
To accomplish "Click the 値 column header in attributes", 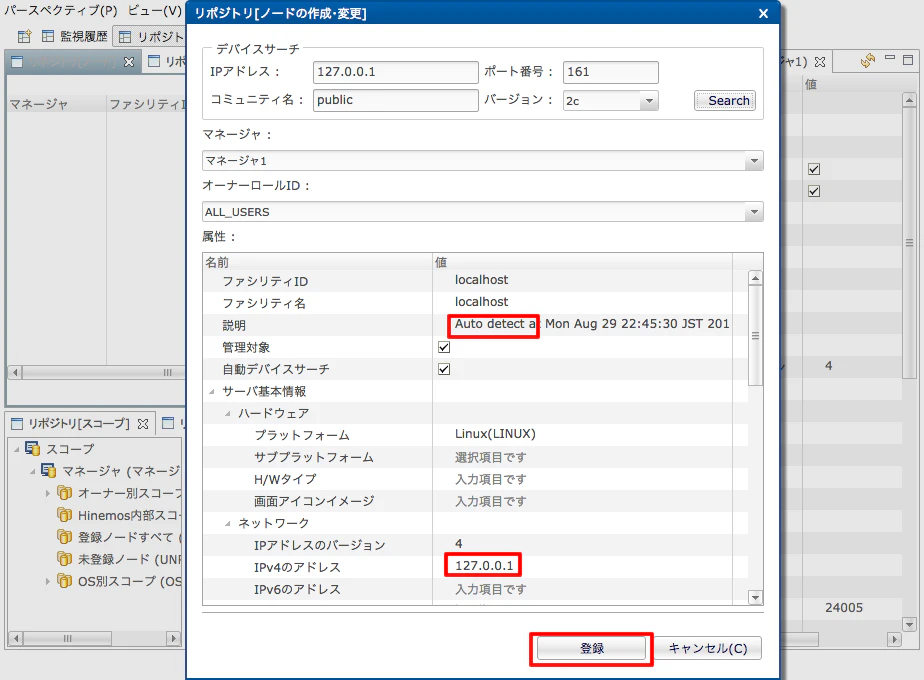I will [582, 262].
